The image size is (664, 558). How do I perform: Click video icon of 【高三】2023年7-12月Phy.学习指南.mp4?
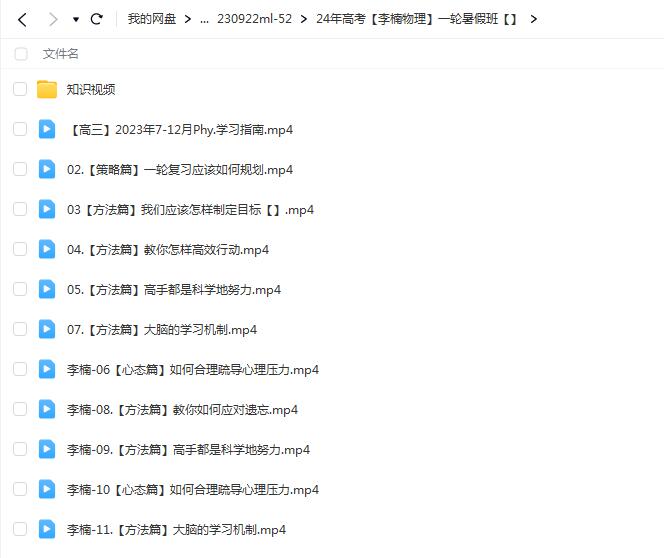[x=47, y=129]
